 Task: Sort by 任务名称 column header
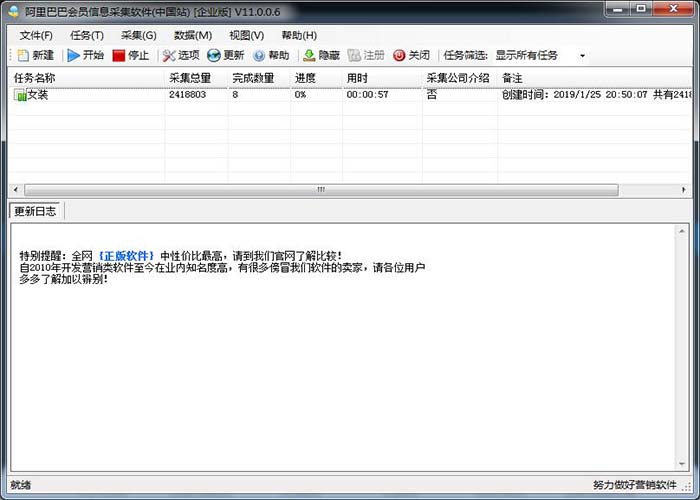[87, 78]
